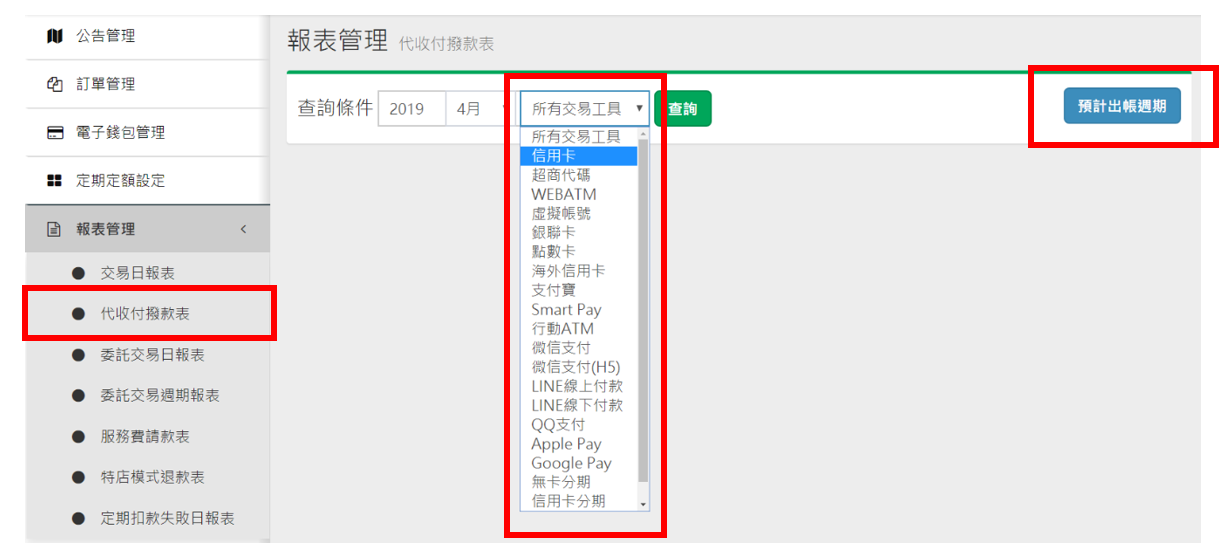Click the green 查詢 button
The width and height of the screenshot is (1227, 560).
[683, 109]
